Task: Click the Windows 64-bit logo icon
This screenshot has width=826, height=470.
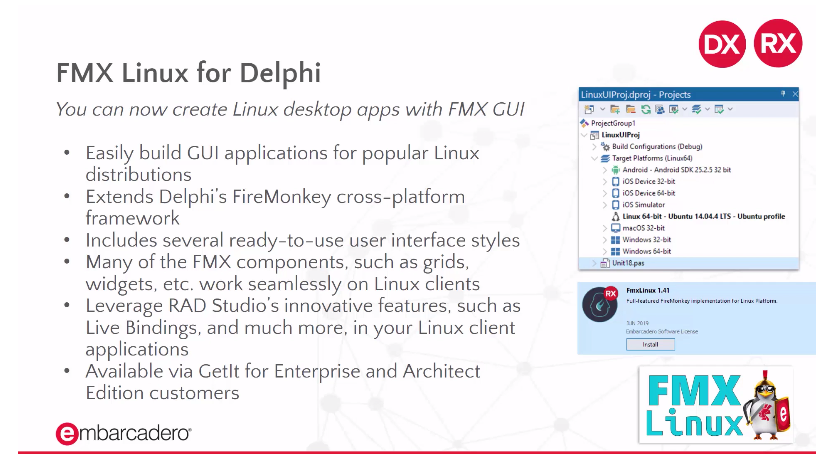Action: (615, 251)
